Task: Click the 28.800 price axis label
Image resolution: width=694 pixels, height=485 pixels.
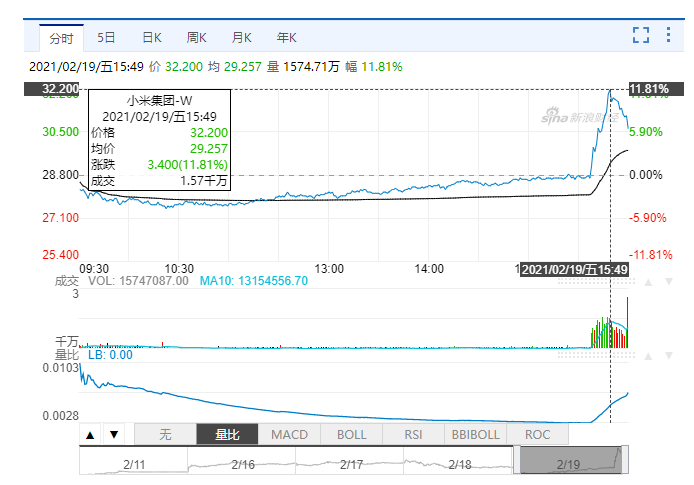Action: [61, 175]
